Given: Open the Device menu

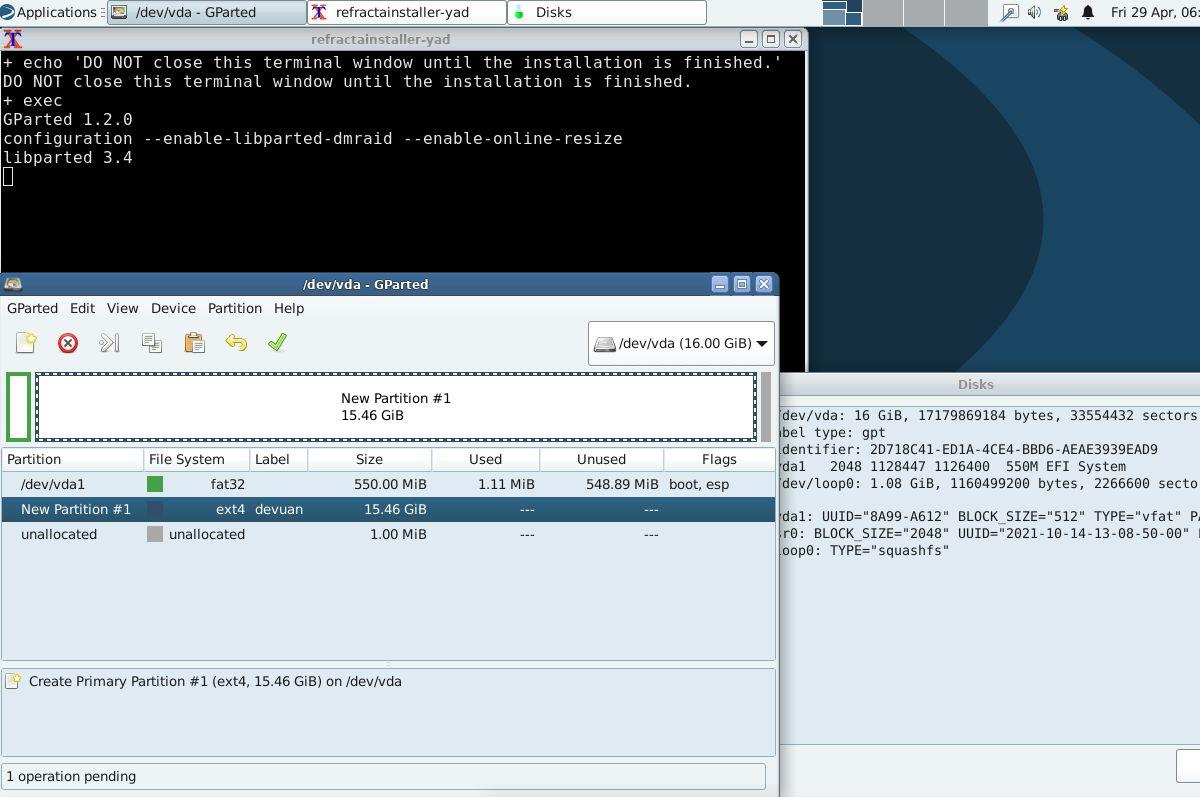Looking at the screenshot, I should pos(173,308).
